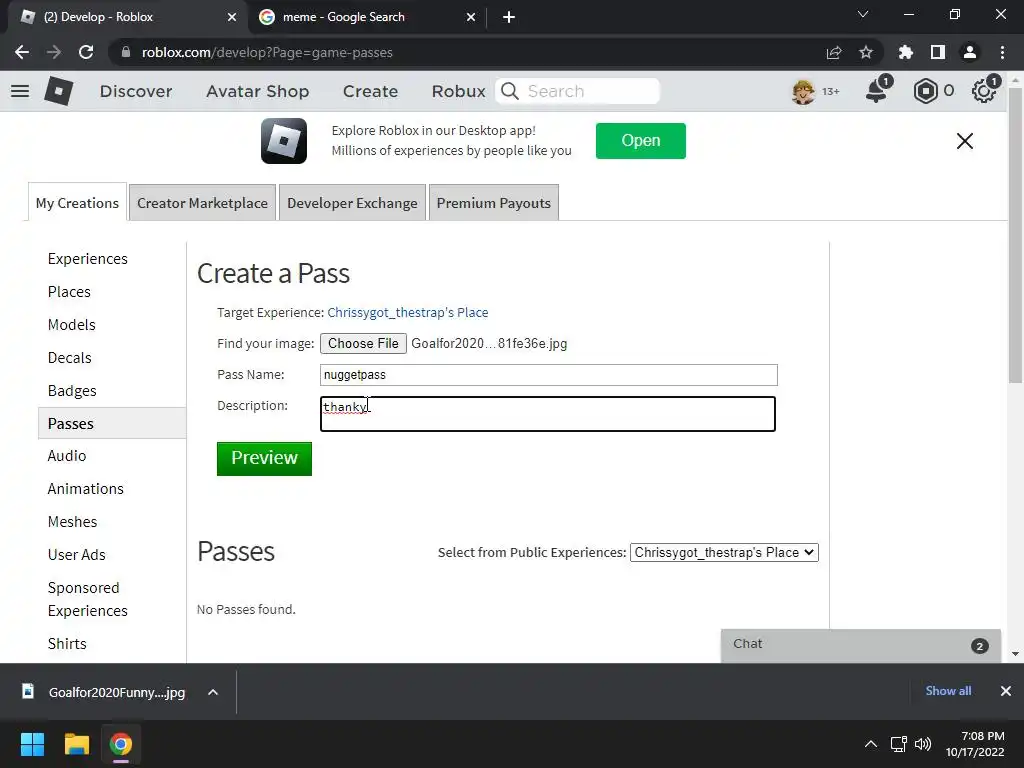Open the Premium Payouts tab
Image resolution: width=1024 pixels, height=768 pixels.
494,202
